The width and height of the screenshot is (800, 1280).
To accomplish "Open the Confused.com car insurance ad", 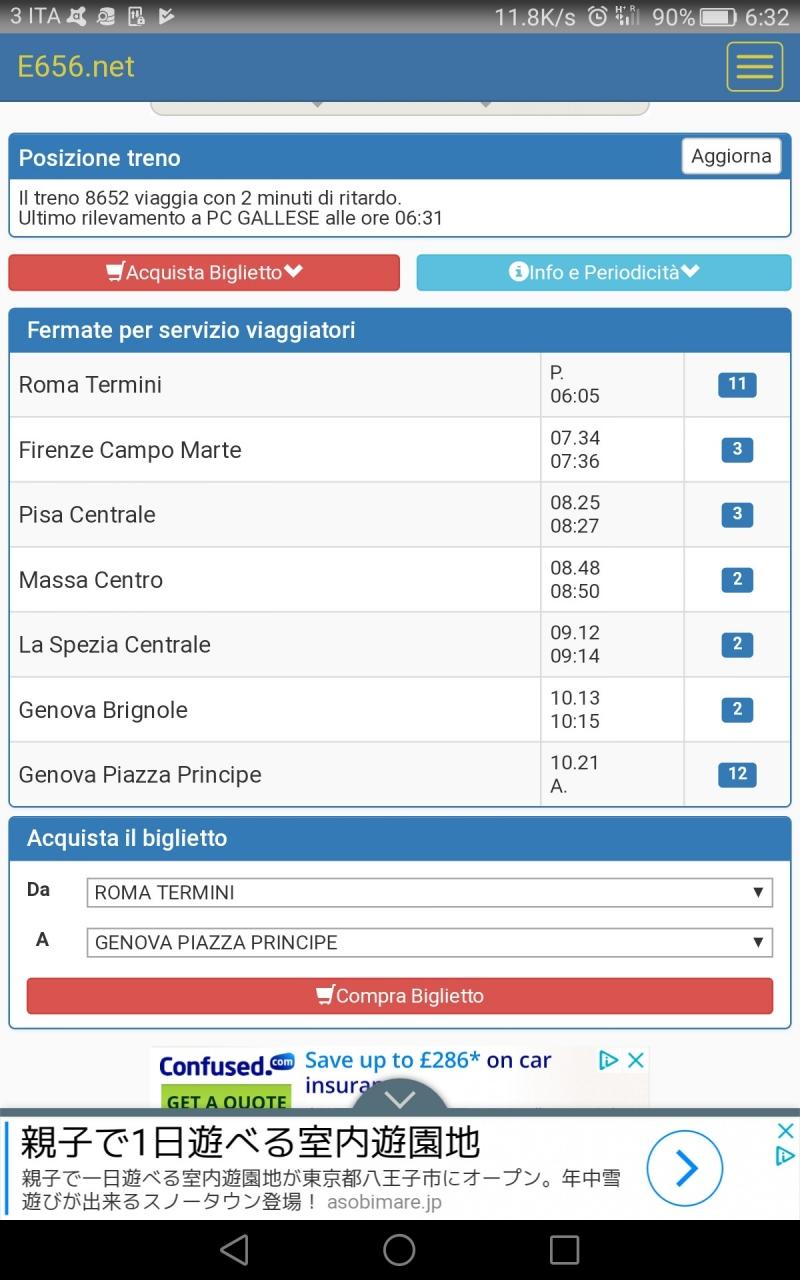I will click(x=399, y=1078).
